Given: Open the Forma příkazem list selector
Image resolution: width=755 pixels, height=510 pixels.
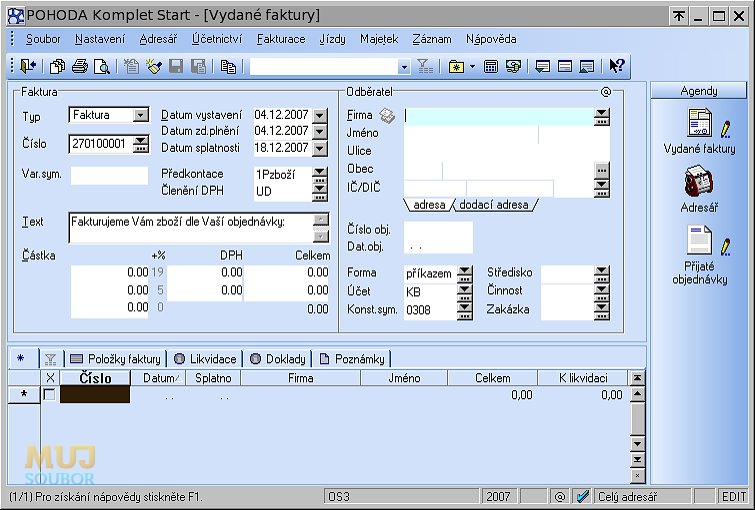Looking at the screenshot, I should 465,274.
